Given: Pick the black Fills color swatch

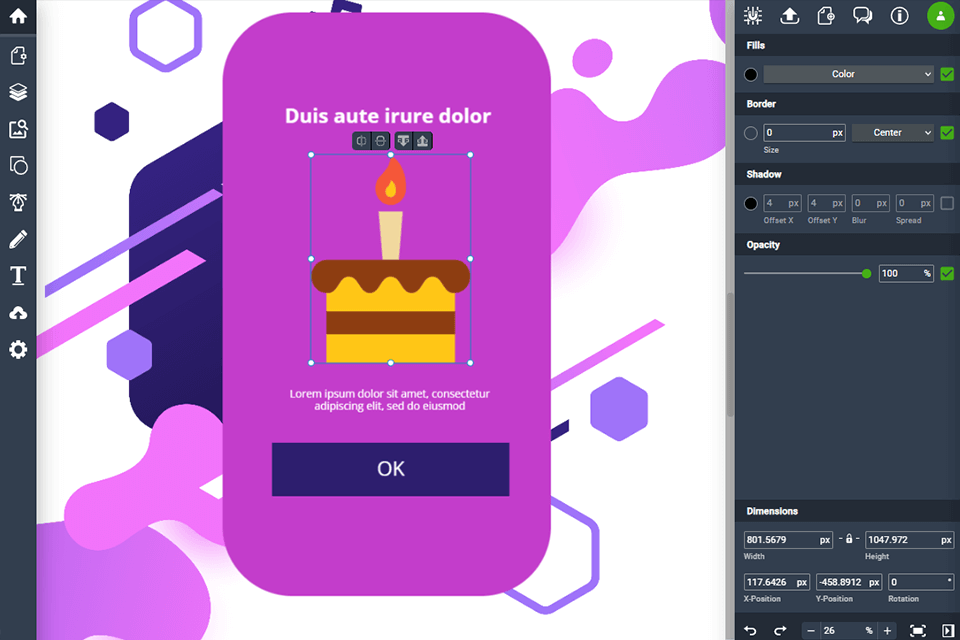Looking at the screenshot, I should coord(751,75).
